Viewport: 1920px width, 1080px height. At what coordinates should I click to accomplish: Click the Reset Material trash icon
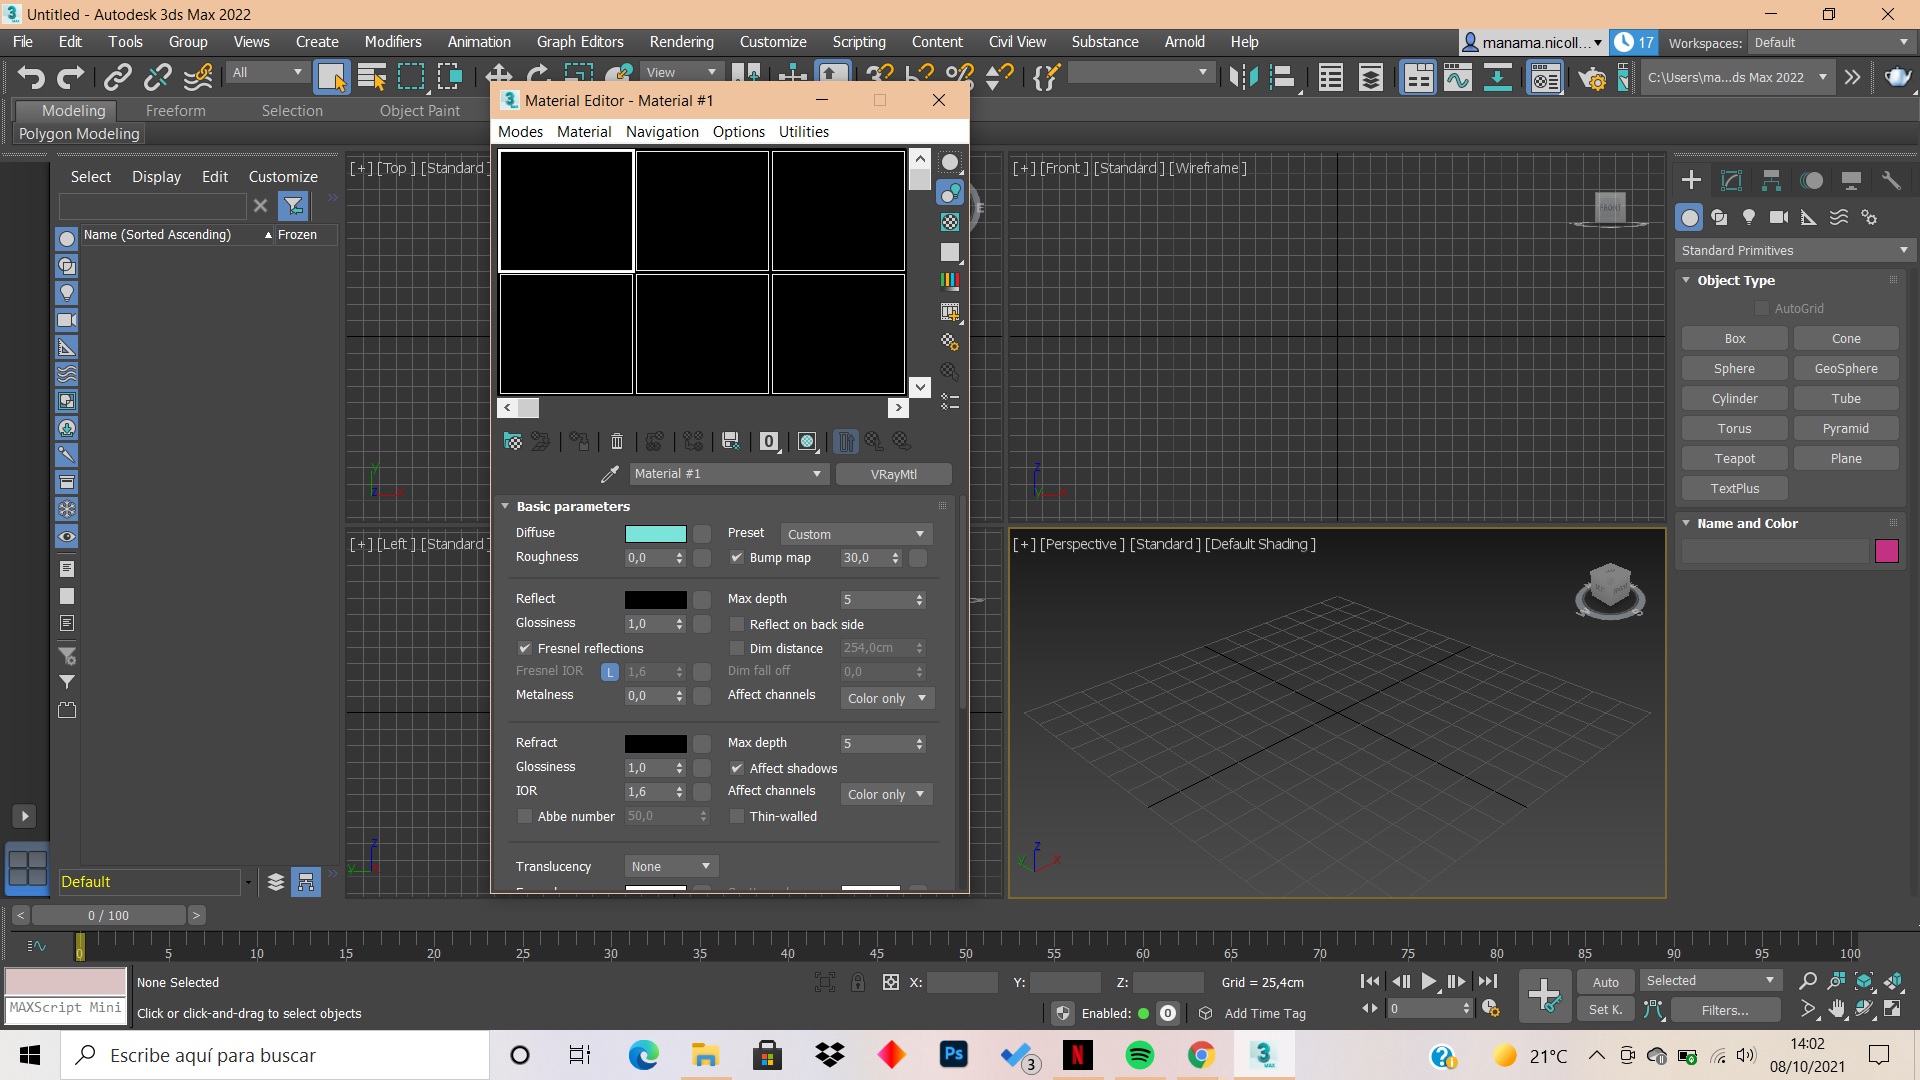pyautogui.click(x=617, y=441)
